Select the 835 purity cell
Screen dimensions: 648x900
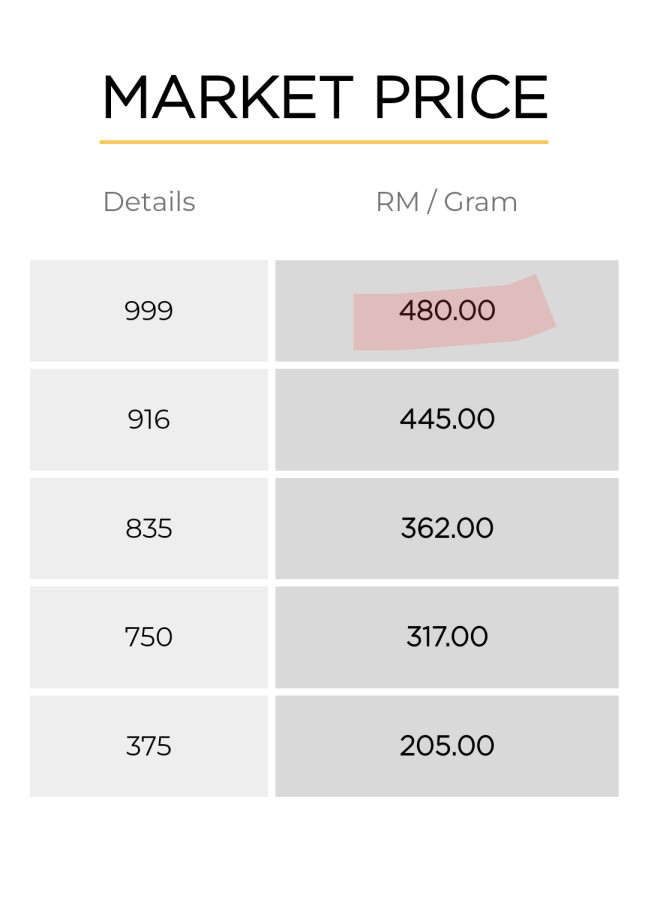point(149,528)
